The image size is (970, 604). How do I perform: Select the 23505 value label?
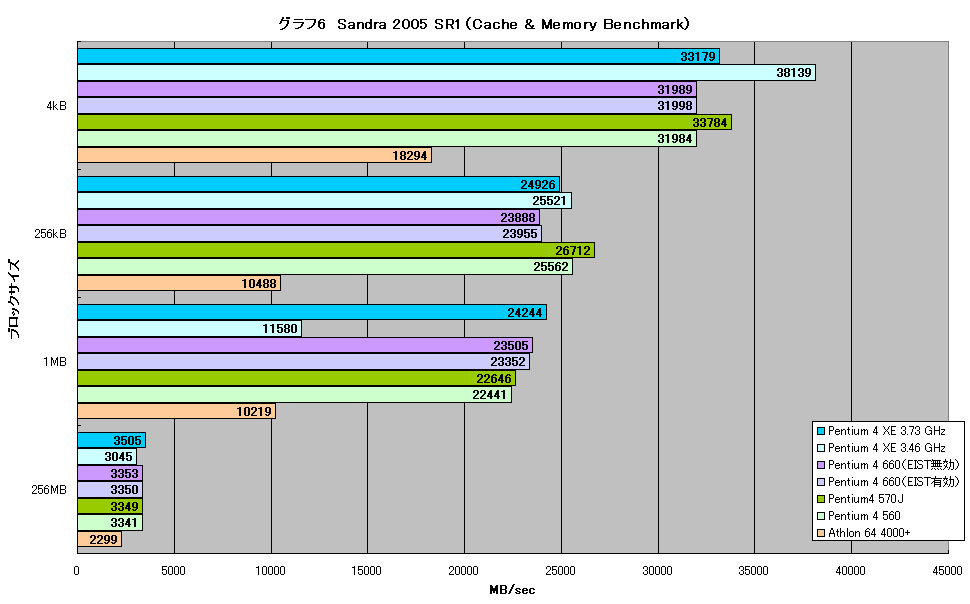(x=511, y=345)
